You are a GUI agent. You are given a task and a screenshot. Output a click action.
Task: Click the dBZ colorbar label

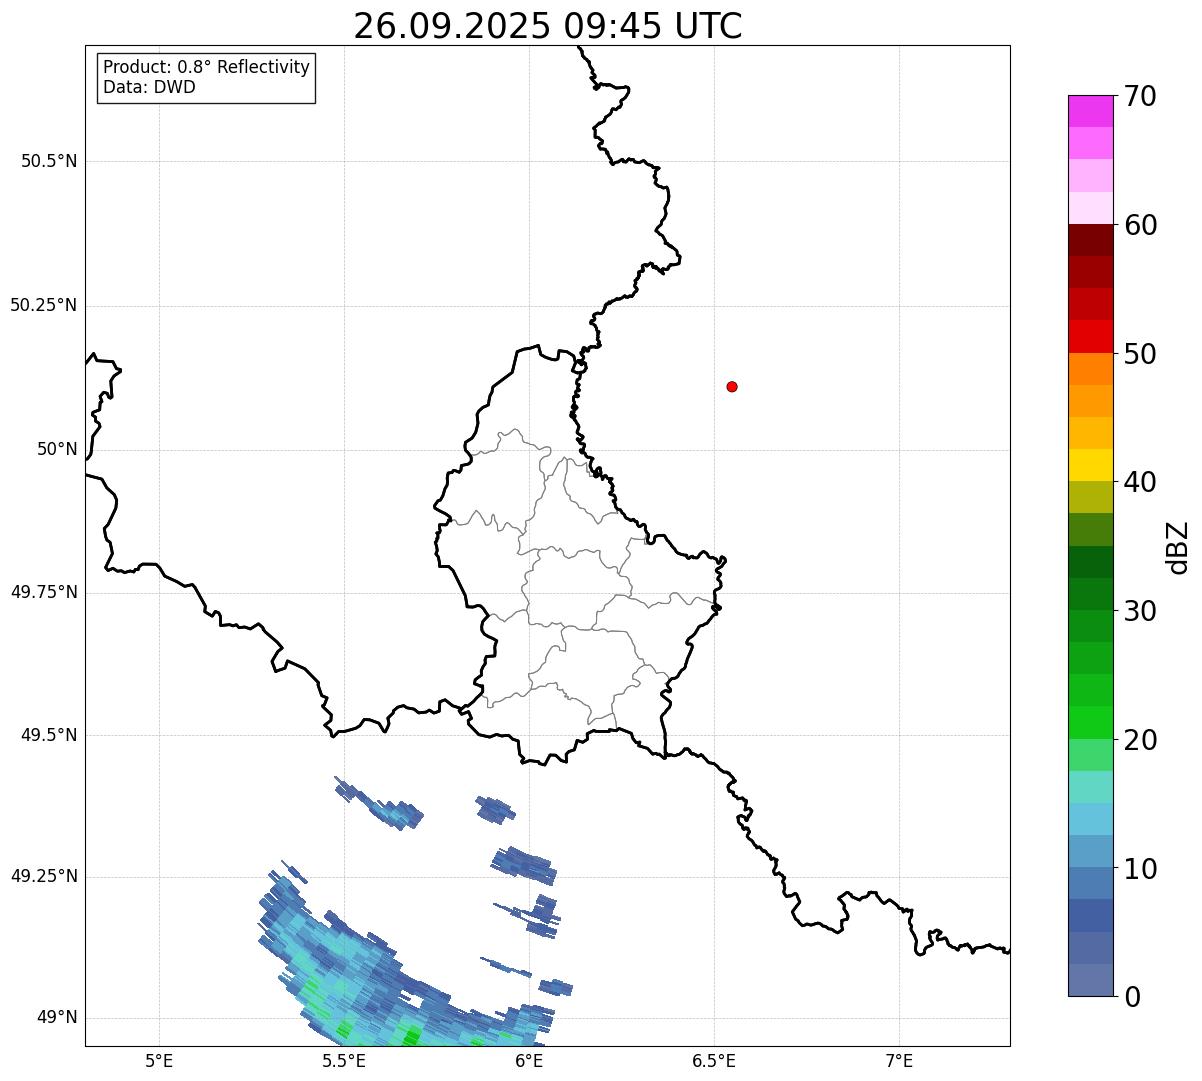tap(1178, 547)
